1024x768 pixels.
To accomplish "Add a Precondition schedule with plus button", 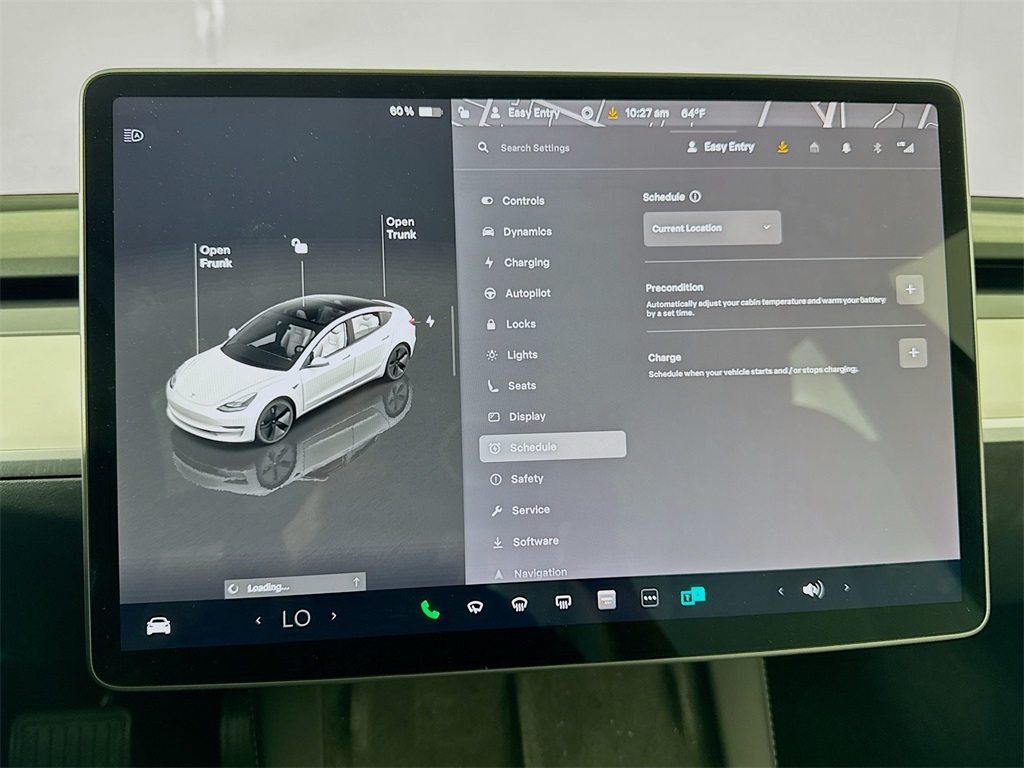I will coord(910,289).
